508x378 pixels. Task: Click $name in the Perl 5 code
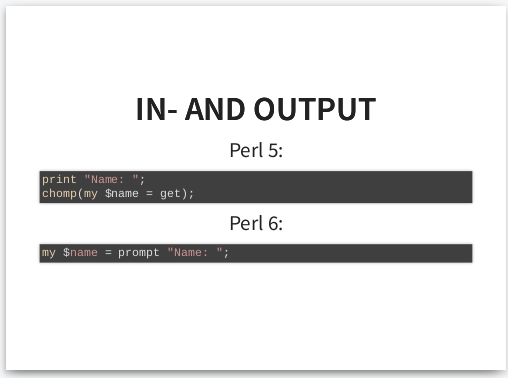click(122, 193)
